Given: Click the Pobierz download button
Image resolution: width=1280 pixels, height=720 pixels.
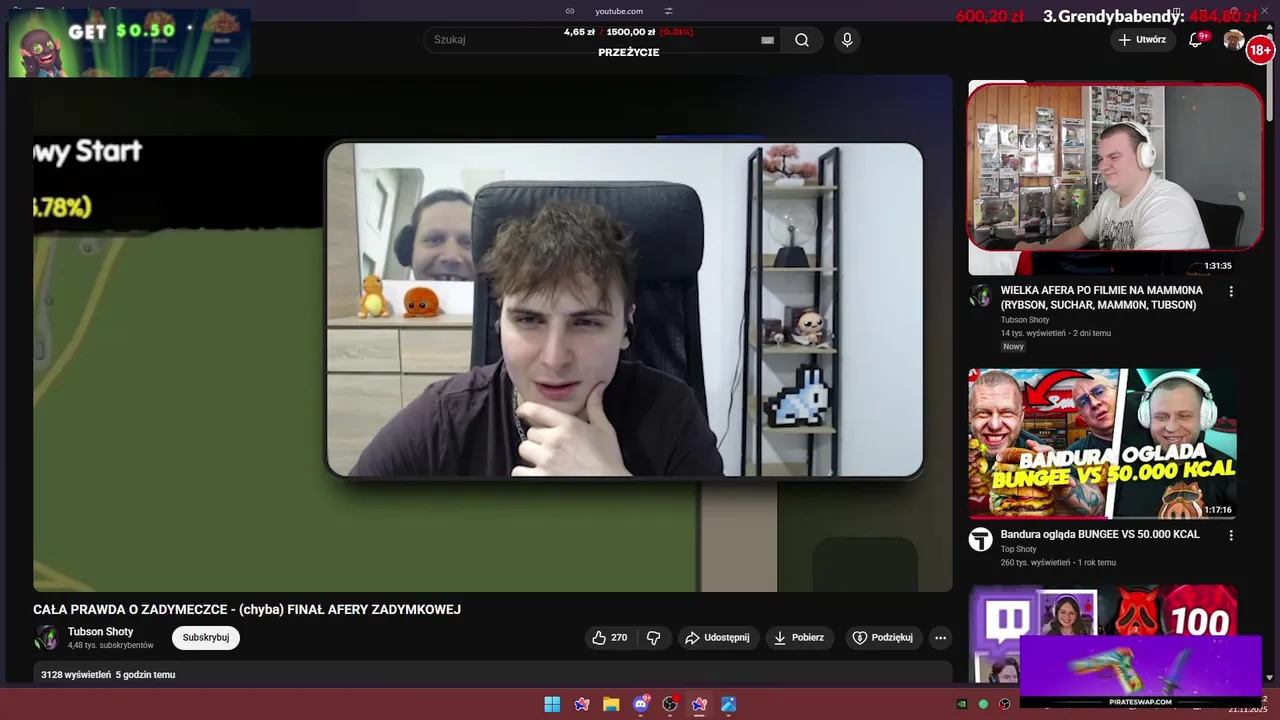Looking at the screenshot, I should pos(799,638).
